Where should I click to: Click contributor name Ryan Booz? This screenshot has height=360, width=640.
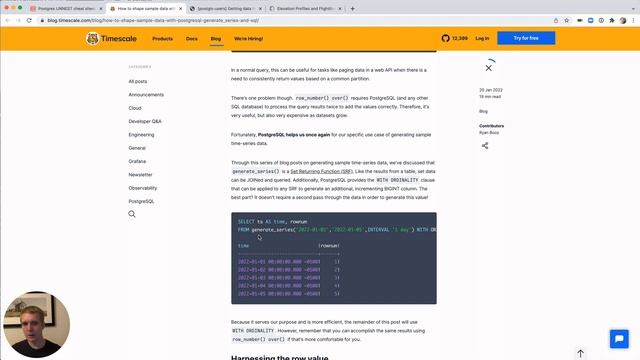pos(489,133)
